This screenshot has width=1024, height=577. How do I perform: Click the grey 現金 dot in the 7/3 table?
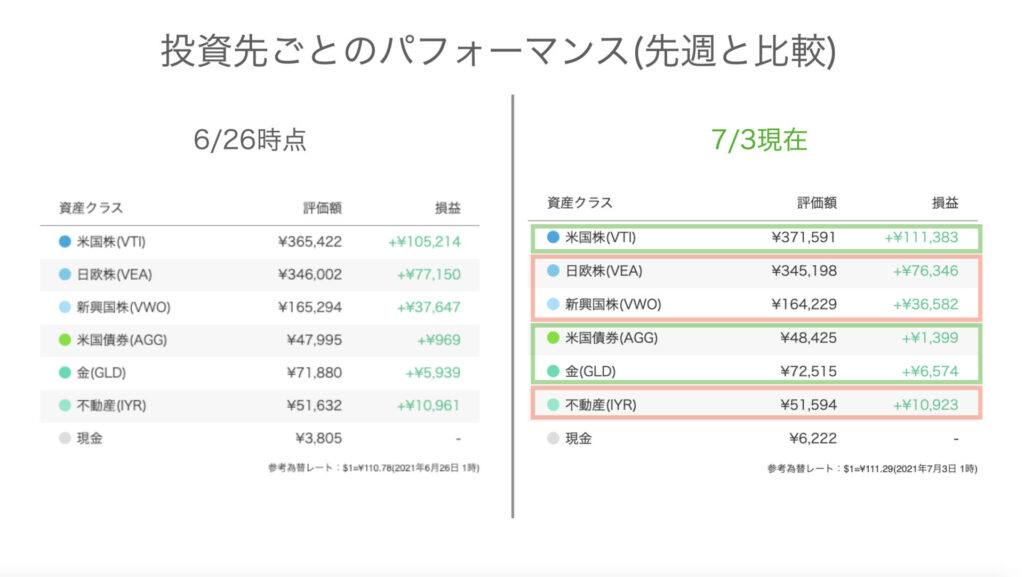553,438
